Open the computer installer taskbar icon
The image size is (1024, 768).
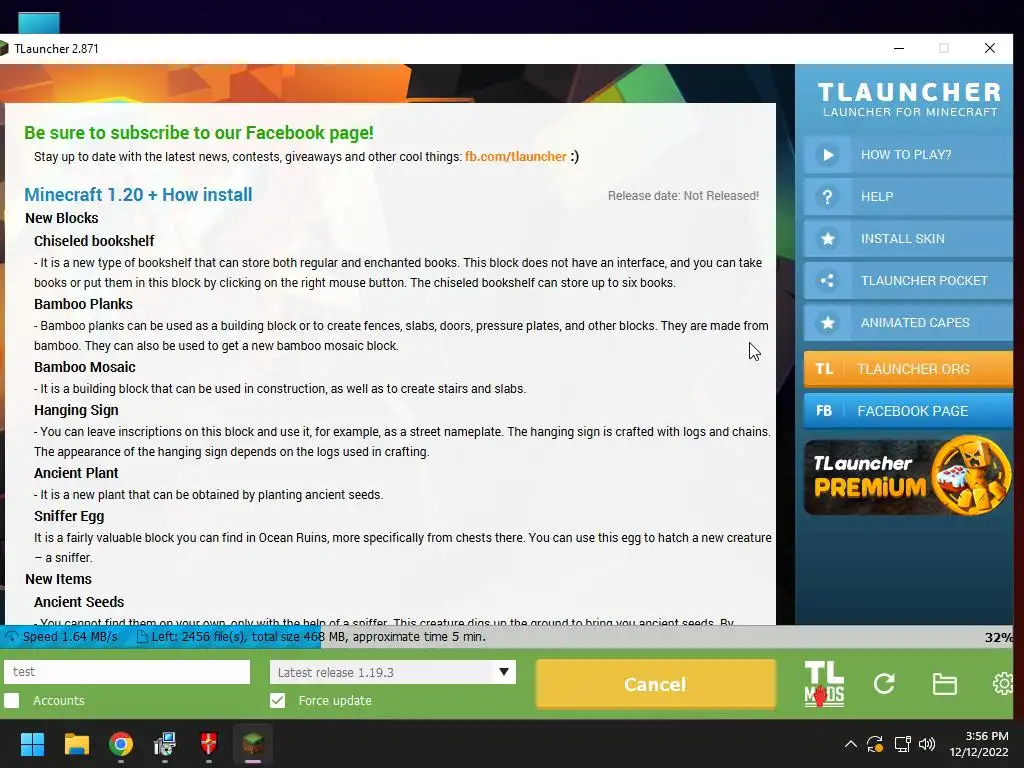(x=165, y=744)
